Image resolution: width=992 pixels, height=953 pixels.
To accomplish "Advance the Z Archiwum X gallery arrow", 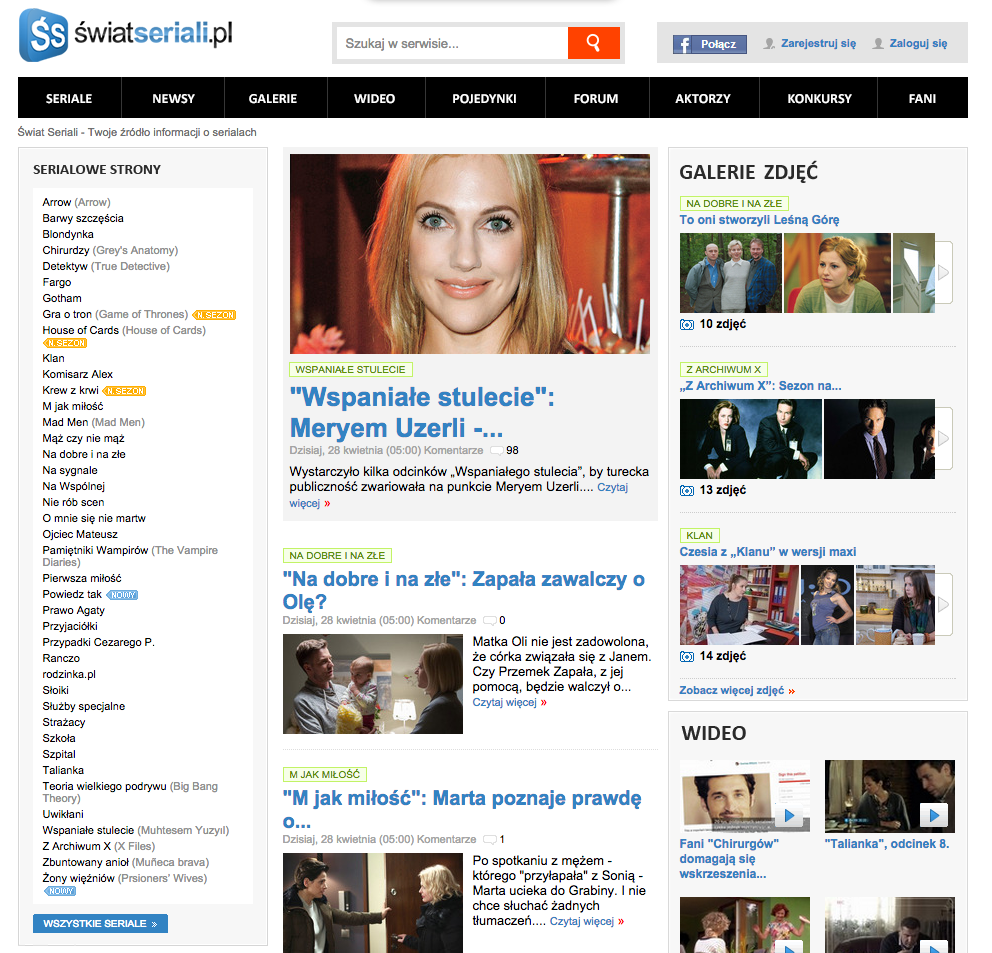I will click(943, 438).
